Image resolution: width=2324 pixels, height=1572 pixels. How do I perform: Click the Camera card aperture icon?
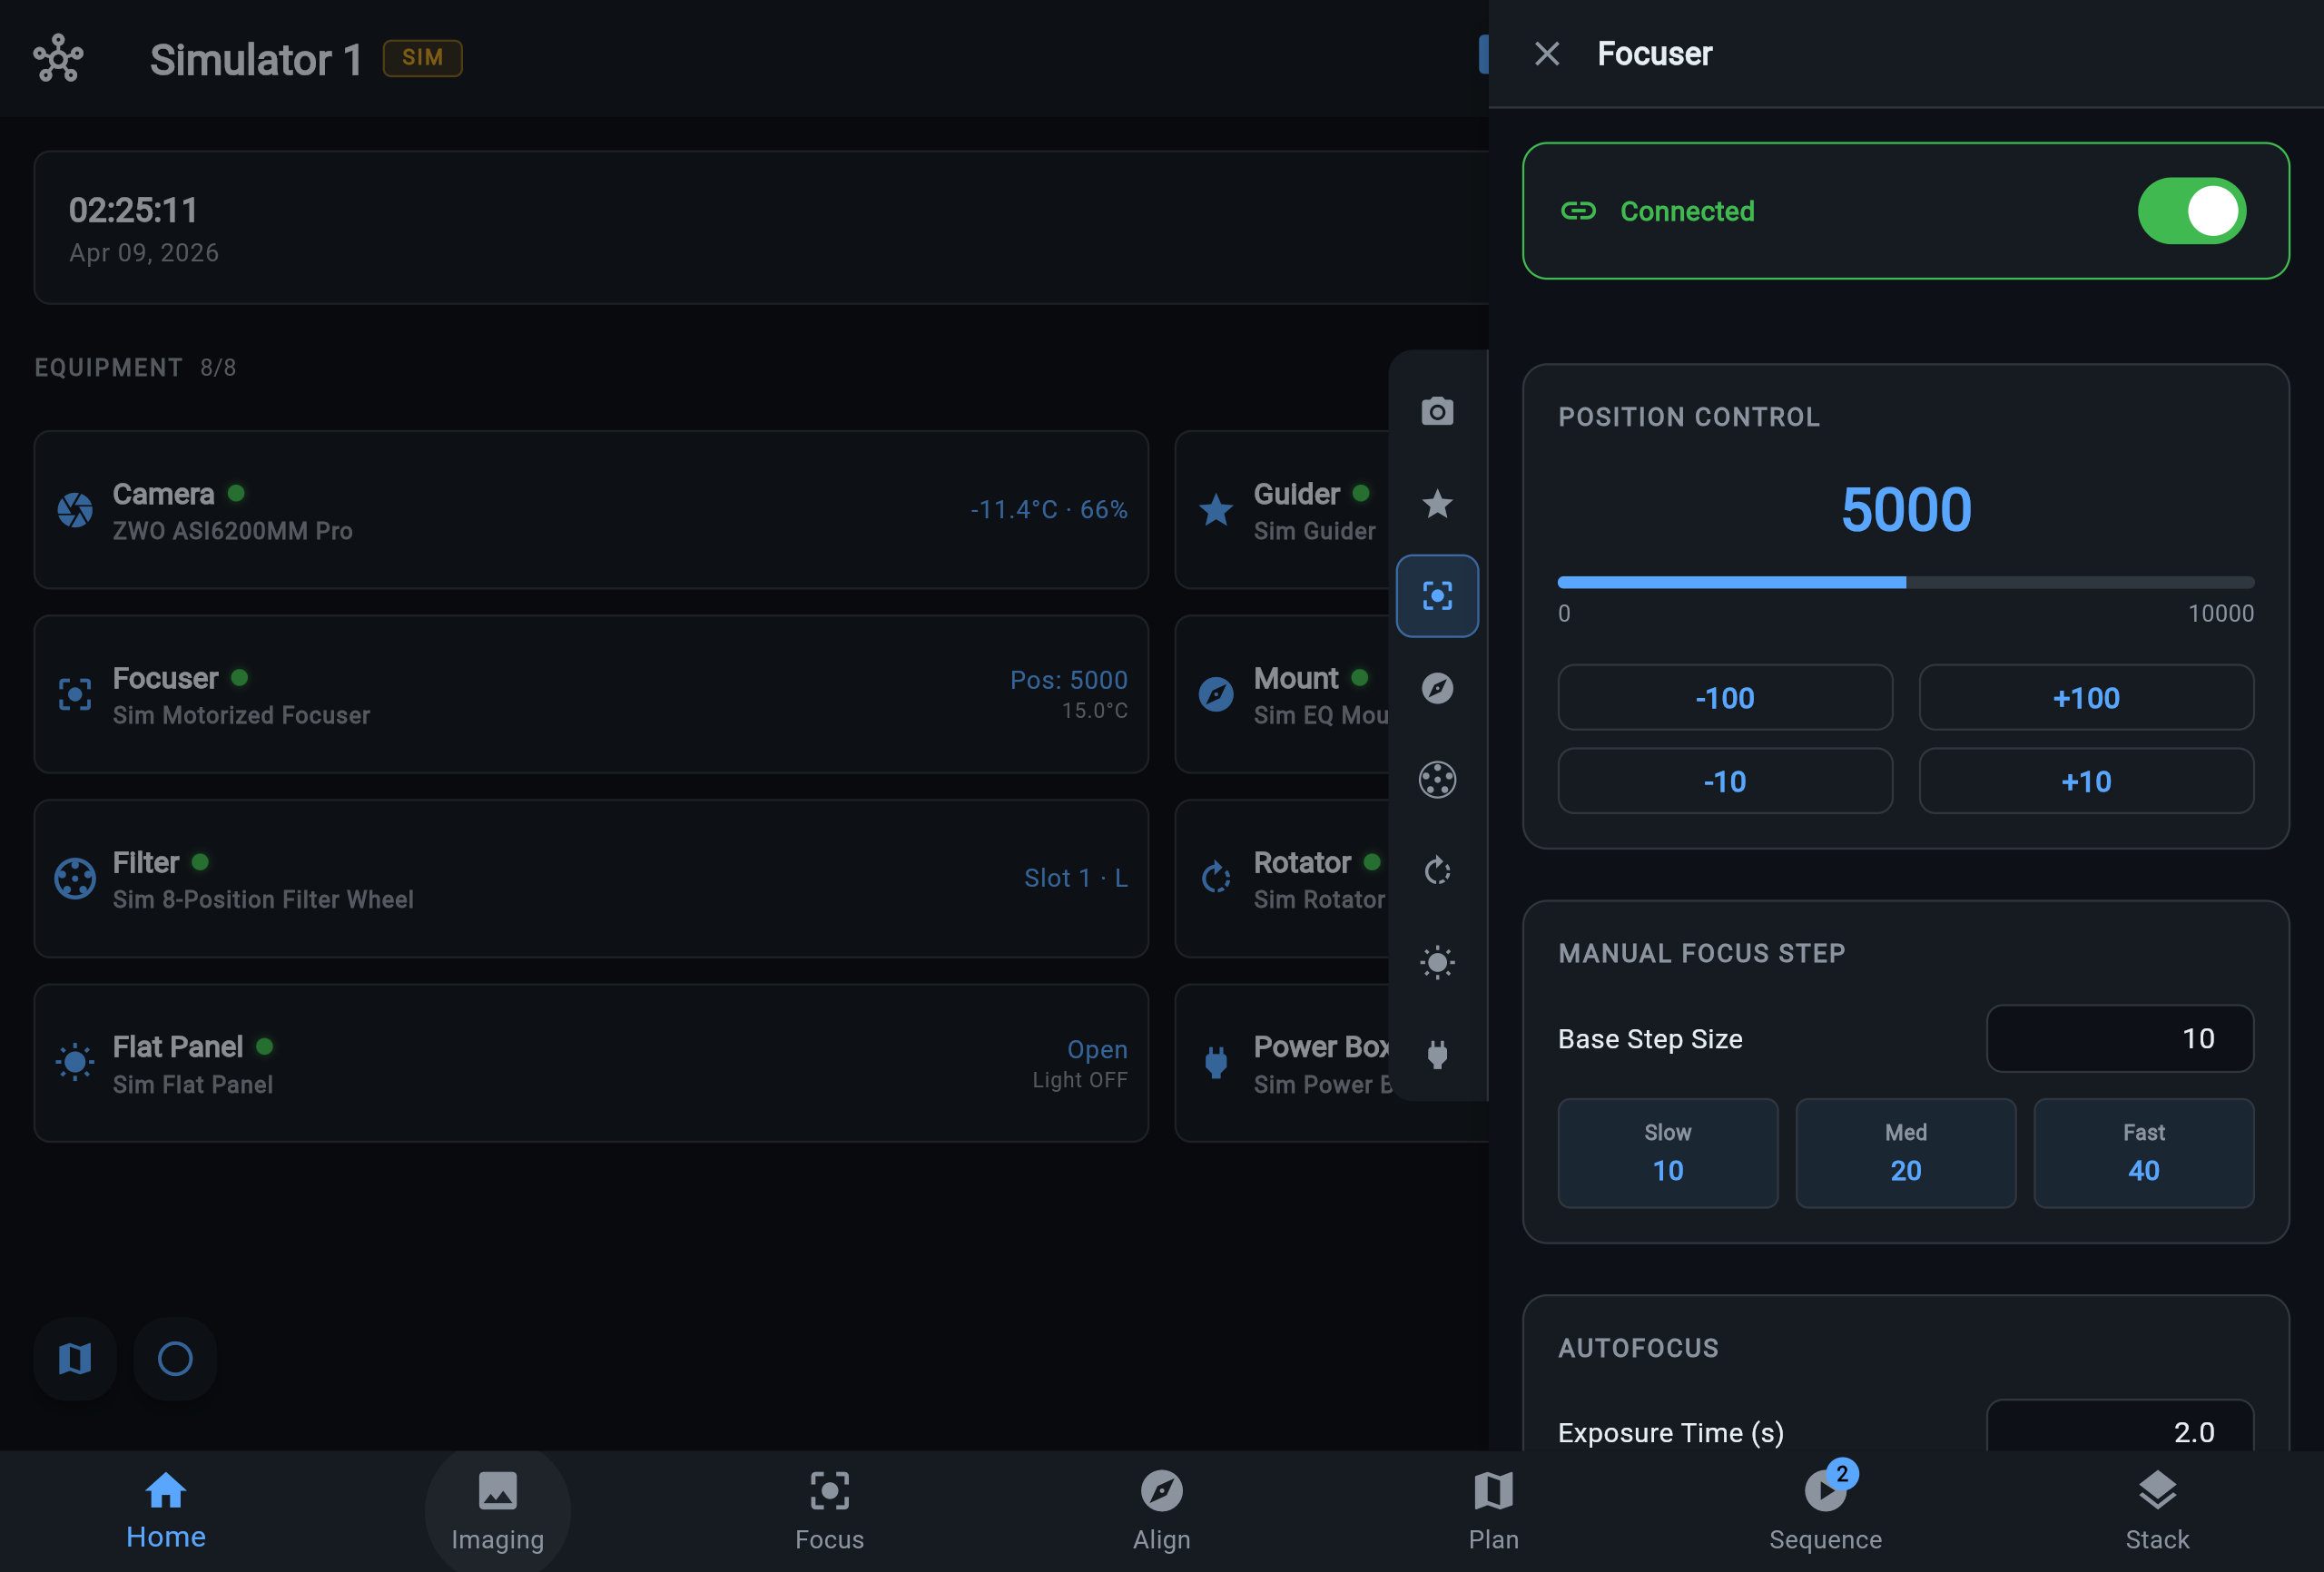(75, 510)
